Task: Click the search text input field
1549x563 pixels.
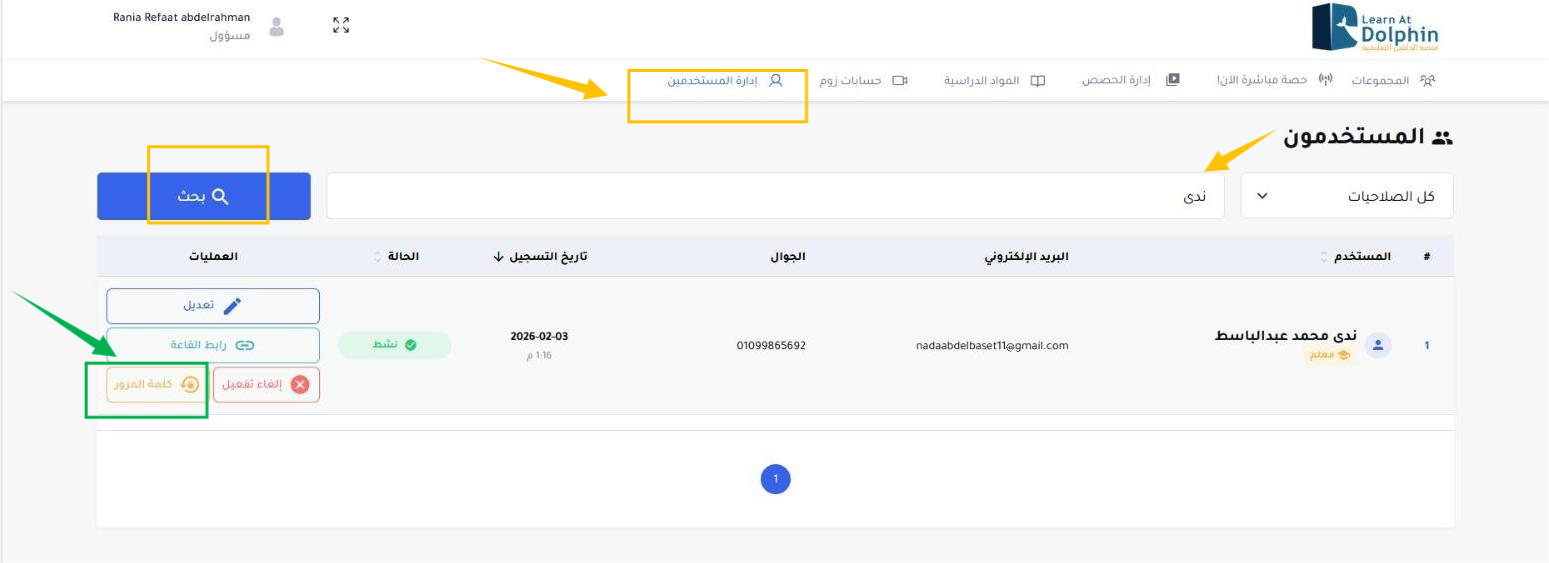Action: (x=775, y=196)
